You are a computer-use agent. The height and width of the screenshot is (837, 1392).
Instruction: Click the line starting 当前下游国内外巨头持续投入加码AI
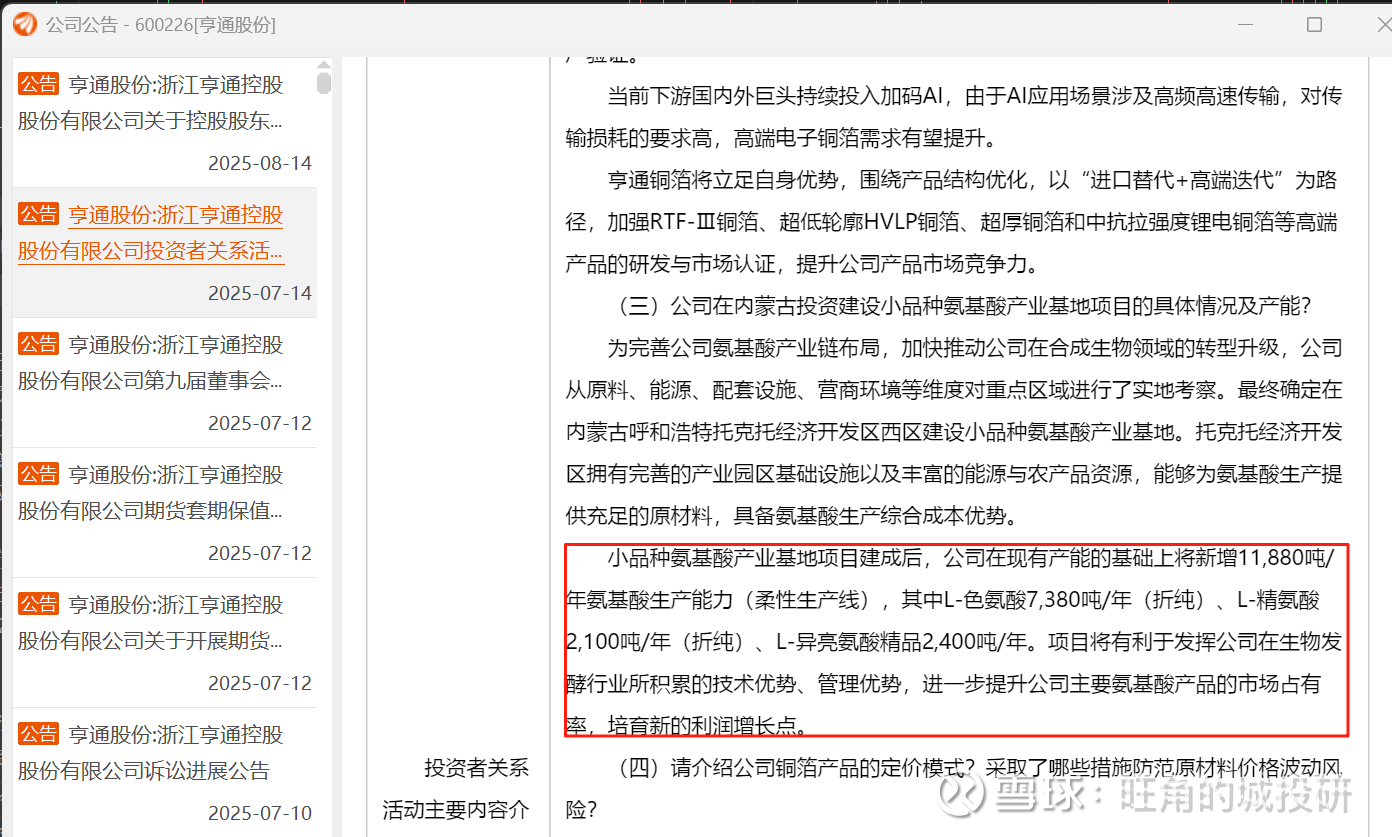point(975,96)
